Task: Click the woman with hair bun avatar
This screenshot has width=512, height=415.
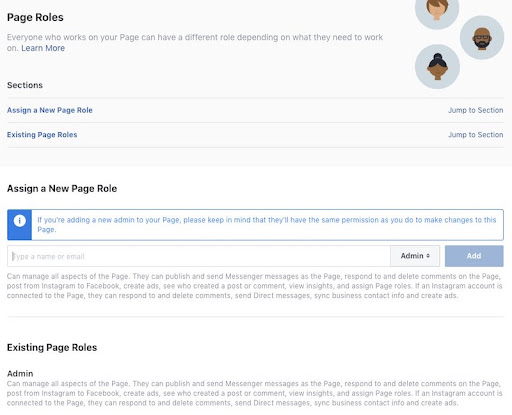Action: [x=437, y=67]
